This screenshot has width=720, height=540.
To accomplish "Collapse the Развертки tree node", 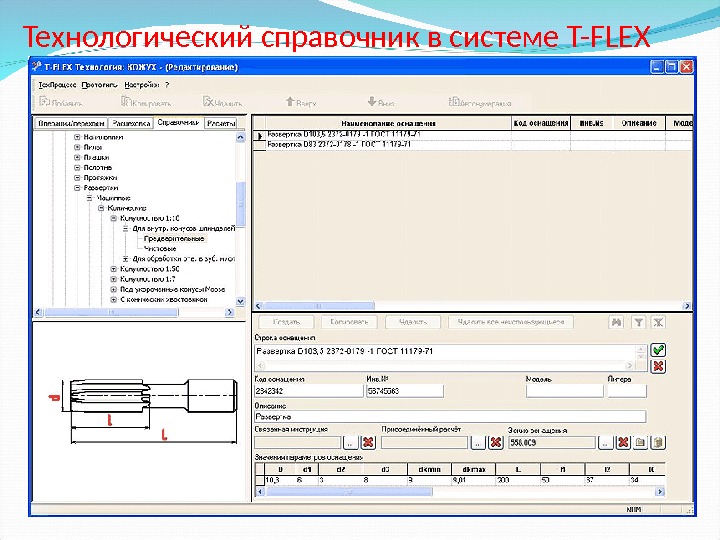I will [77, 188].
